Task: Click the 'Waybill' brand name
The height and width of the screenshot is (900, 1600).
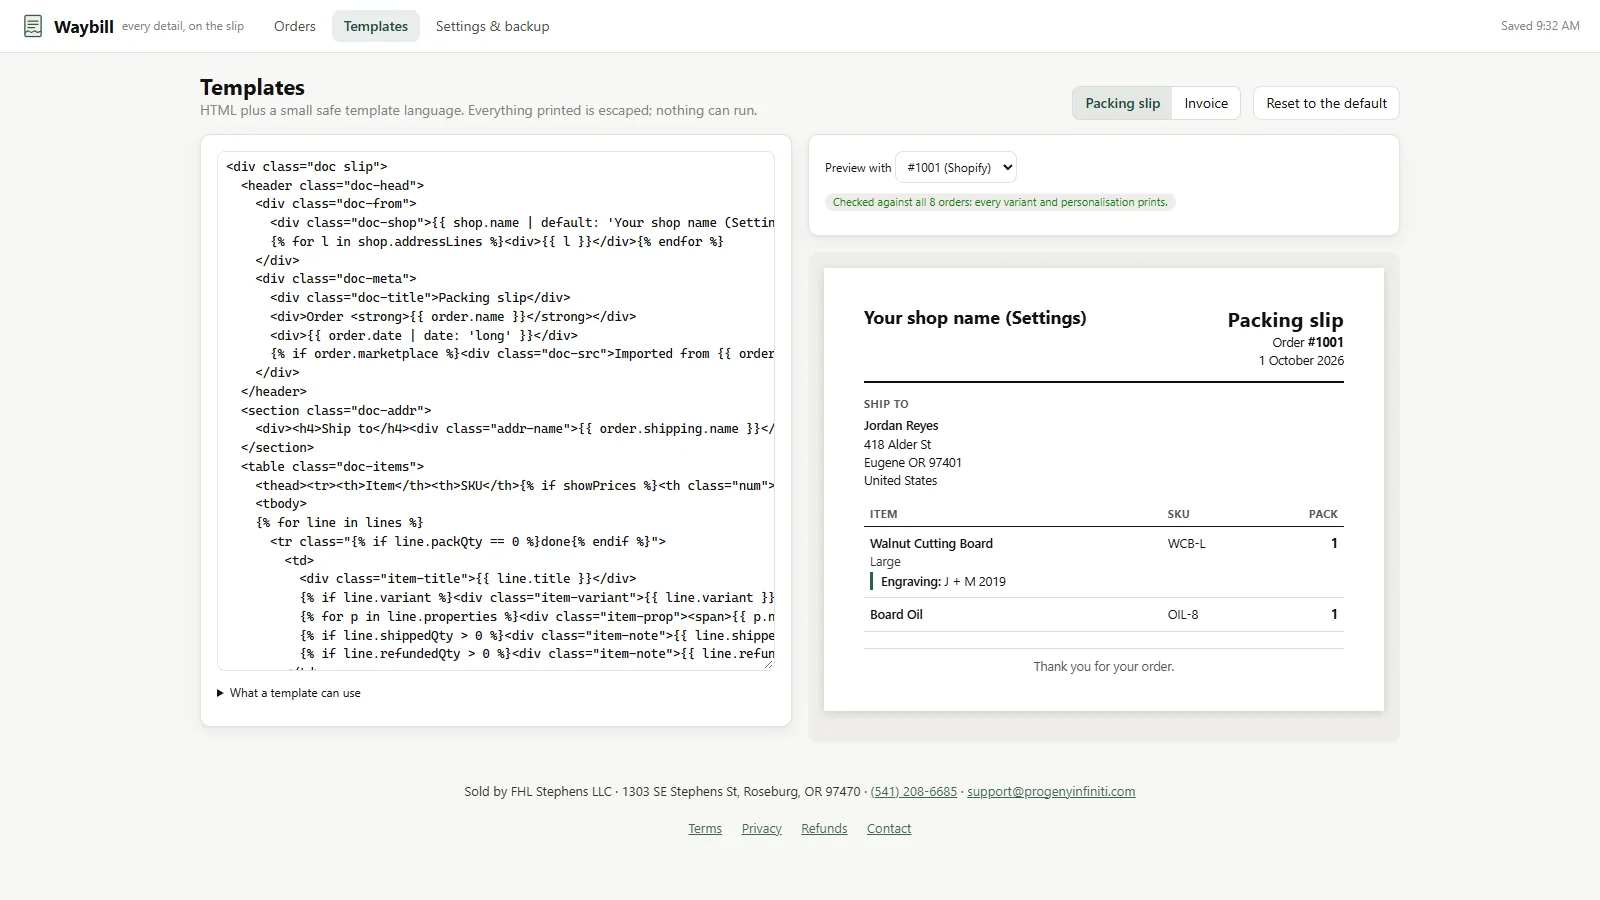Action: click(x=84, y=27)
